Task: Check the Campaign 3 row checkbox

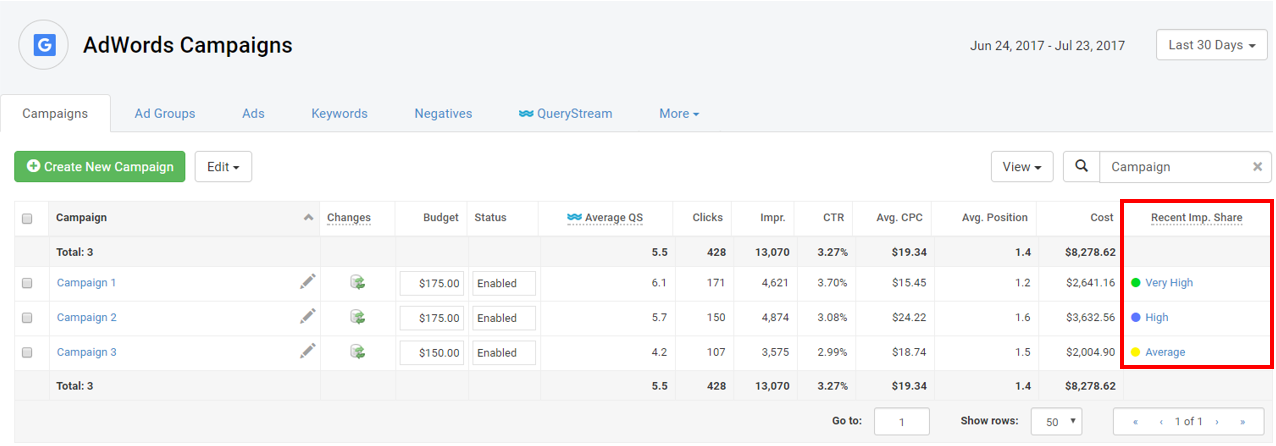Action: tap(27, 353)
